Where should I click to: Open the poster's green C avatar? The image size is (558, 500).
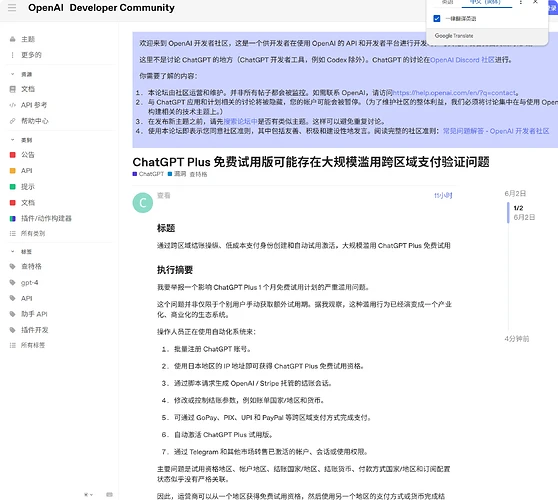tap(143, 203)
